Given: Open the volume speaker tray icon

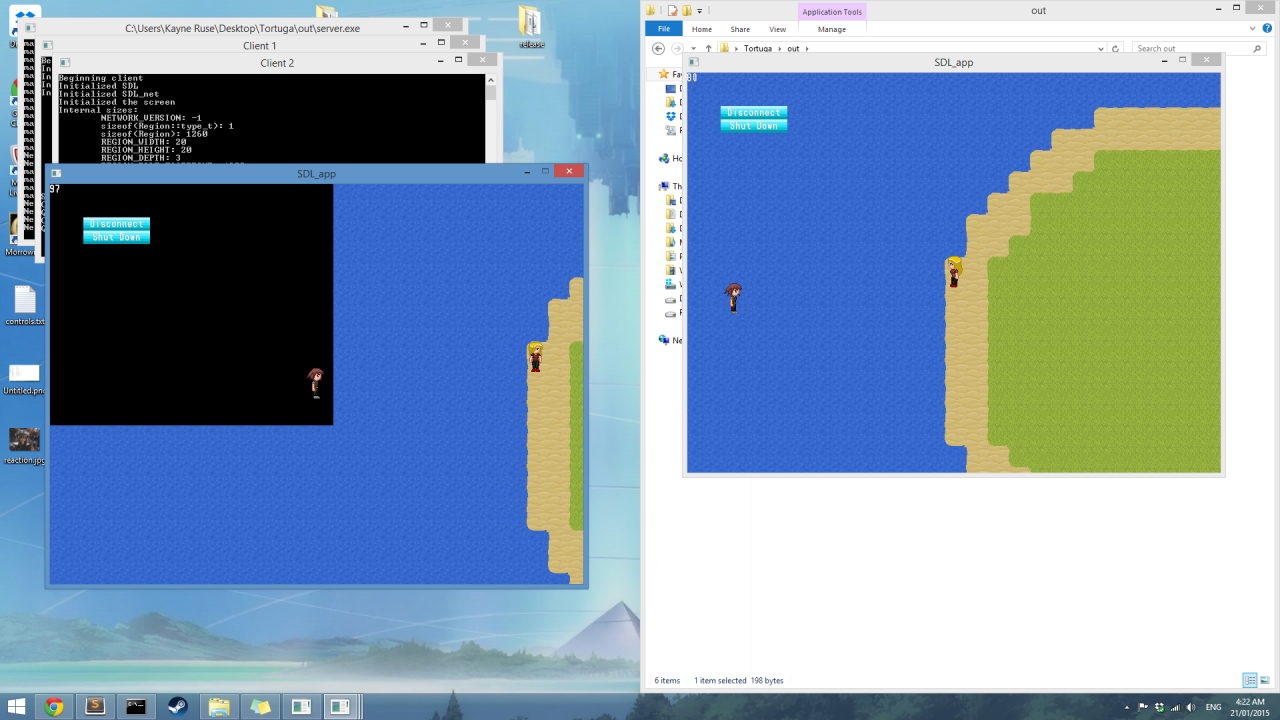Looking at the screenshot, I should [x=1189, y=707].
